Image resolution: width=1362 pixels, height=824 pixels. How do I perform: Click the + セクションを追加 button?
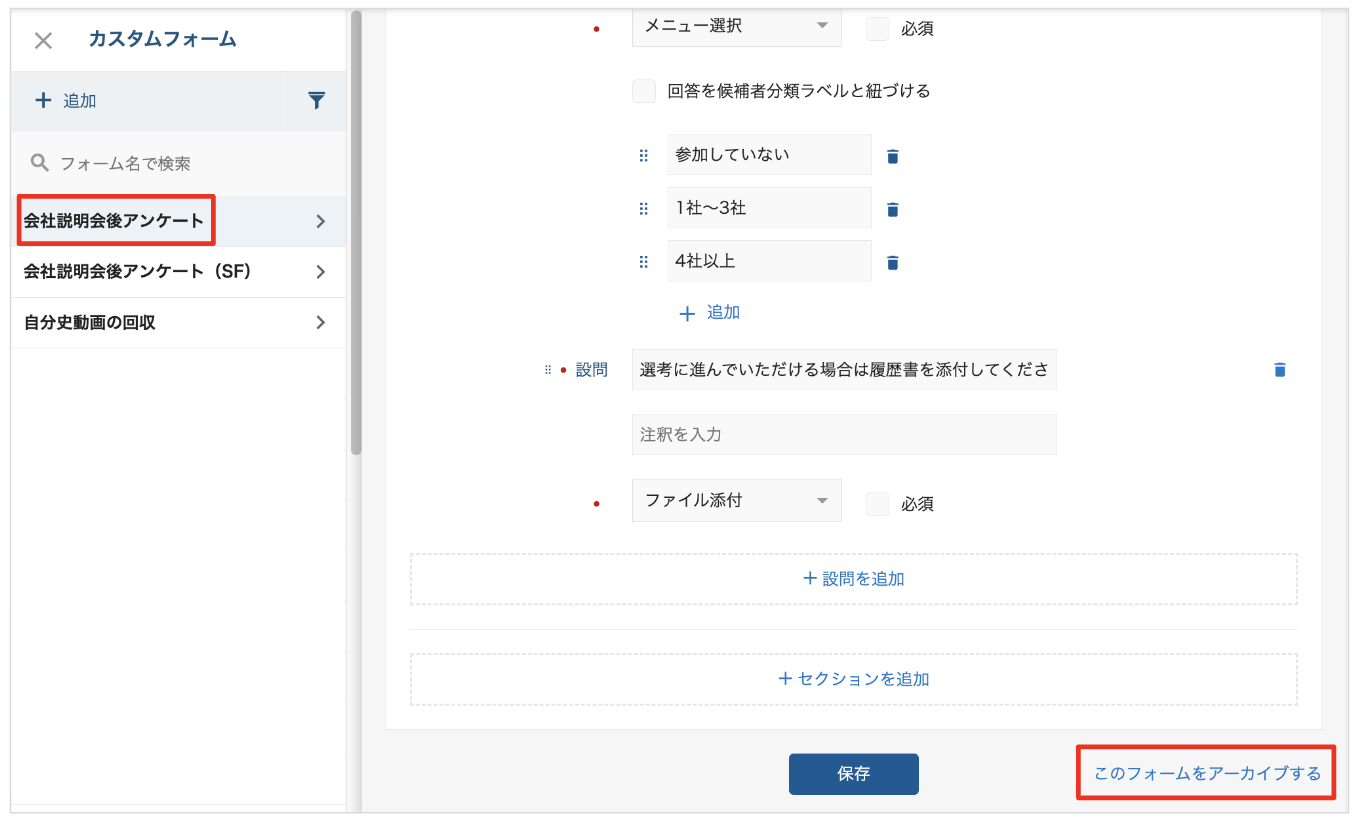[853, 679]
